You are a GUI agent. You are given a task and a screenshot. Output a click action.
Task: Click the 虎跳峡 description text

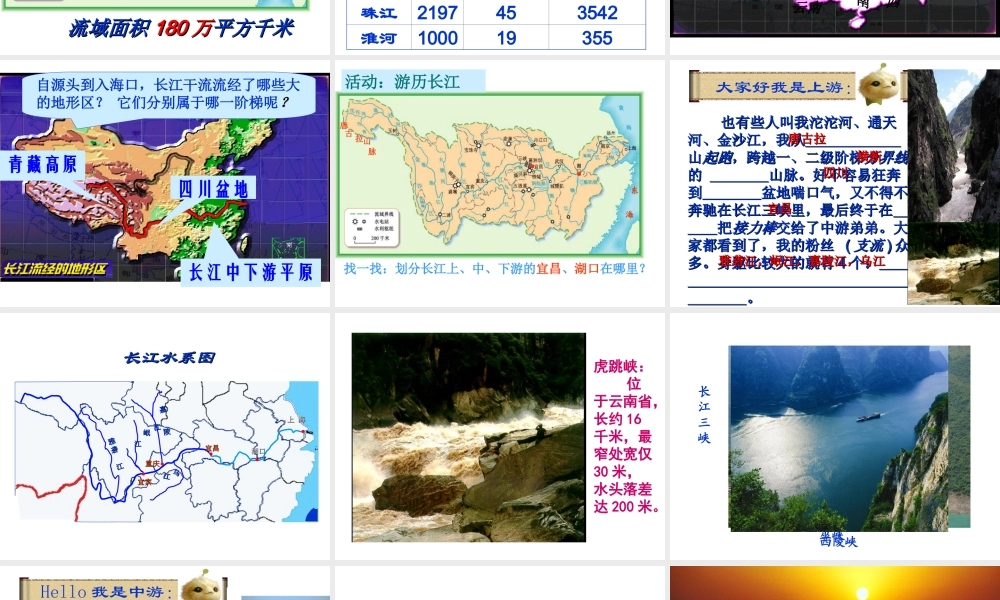(x=626, y=437)
